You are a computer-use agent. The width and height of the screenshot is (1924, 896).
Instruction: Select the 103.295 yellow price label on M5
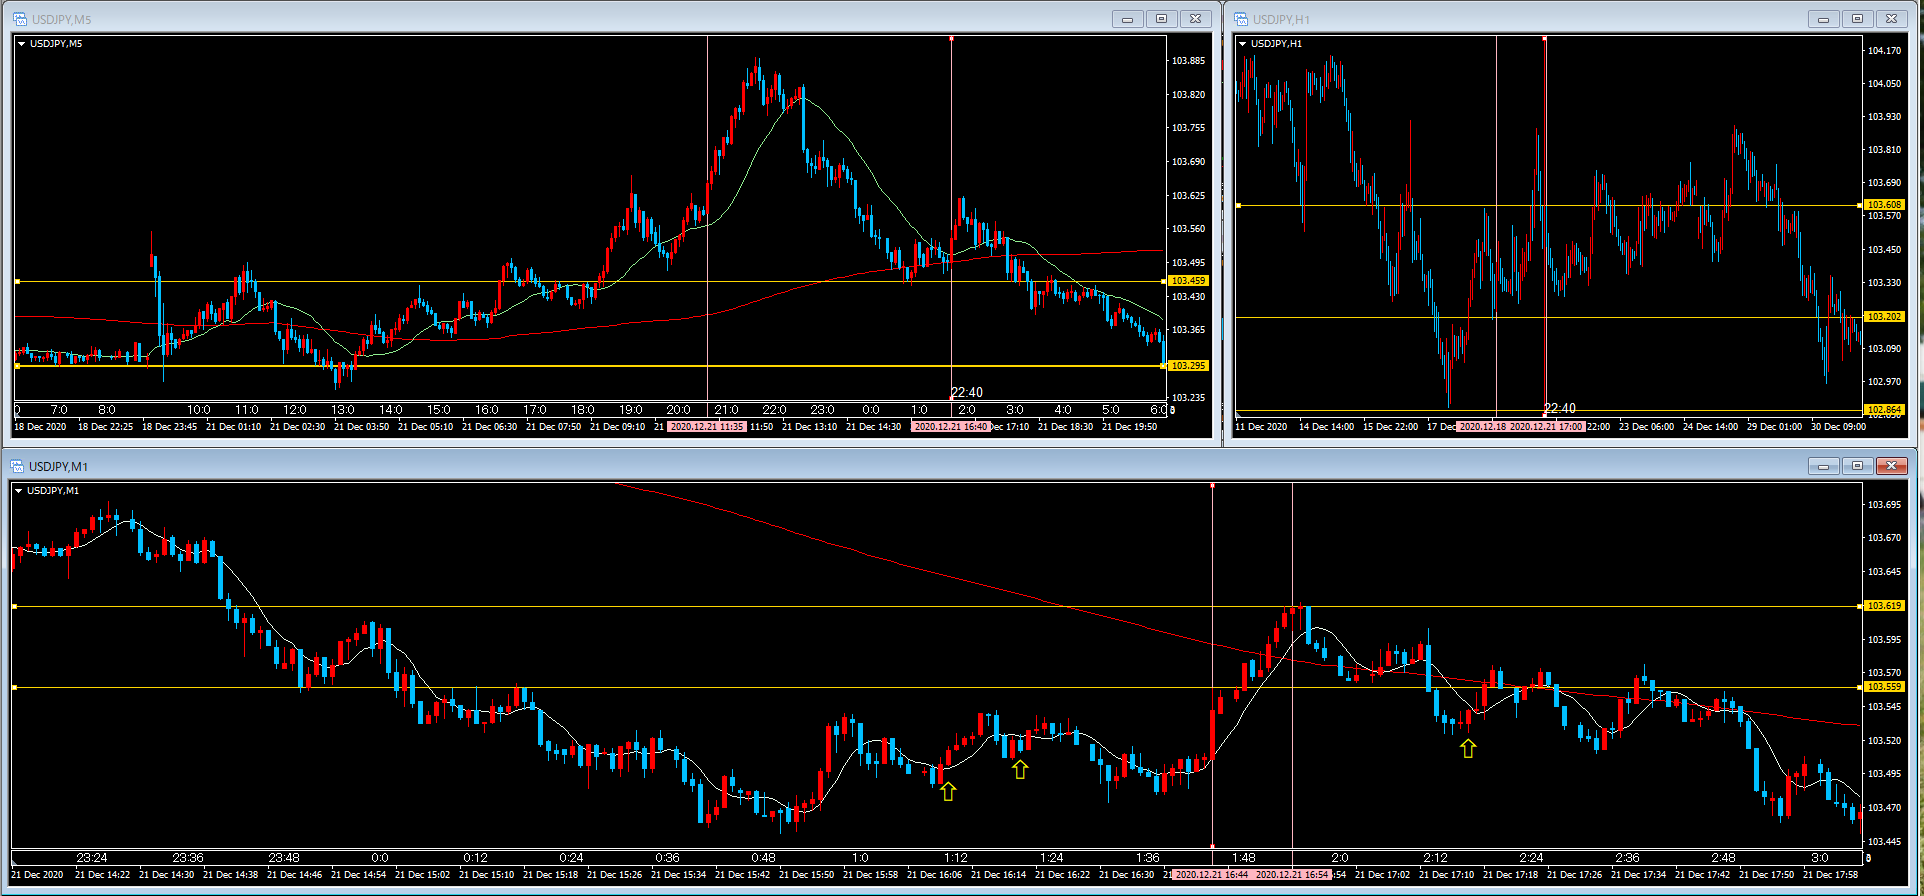click(x=1188, y=366)
